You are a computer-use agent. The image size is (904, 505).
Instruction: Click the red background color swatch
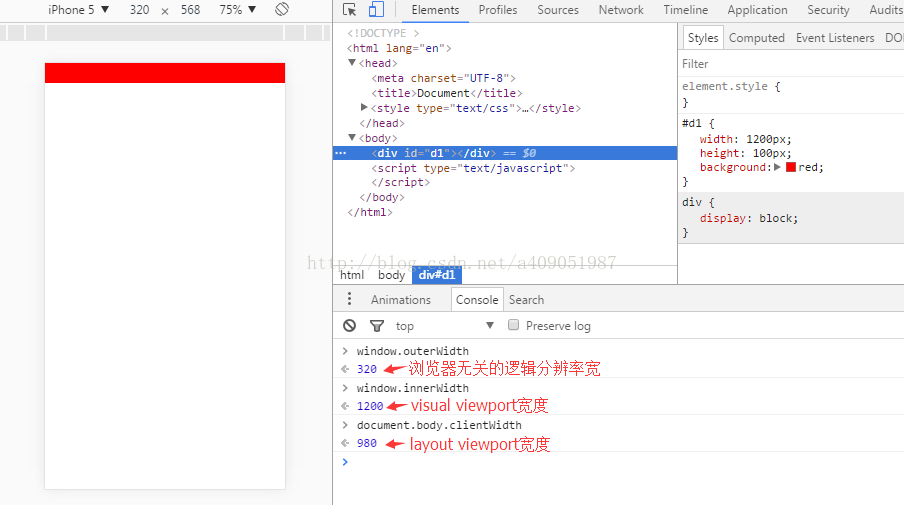790,167
